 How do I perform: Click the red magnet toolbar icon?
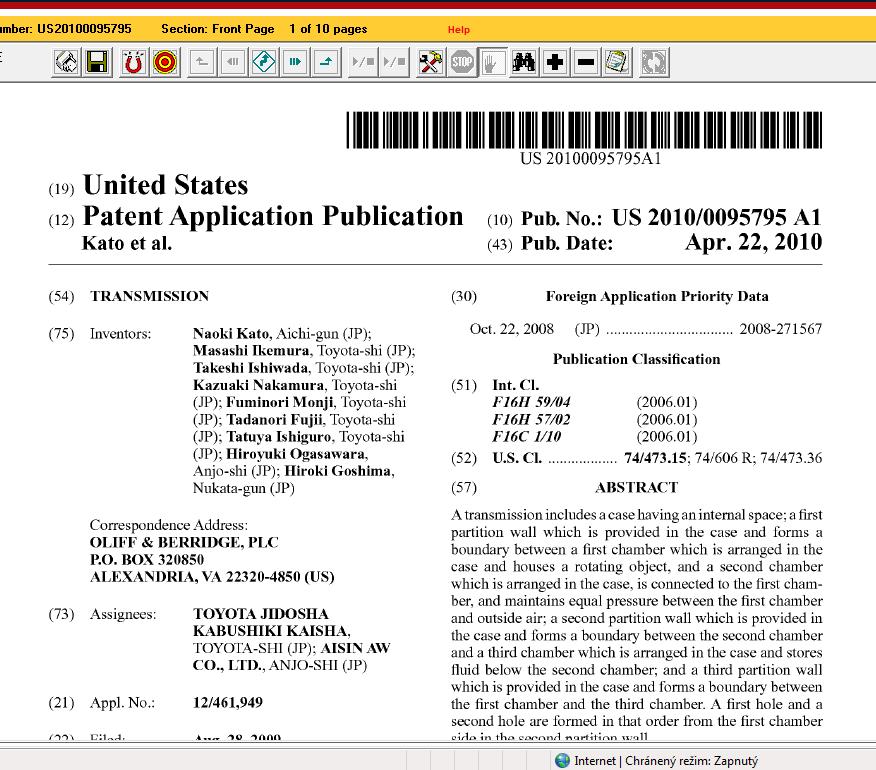(x=134, y=62)
